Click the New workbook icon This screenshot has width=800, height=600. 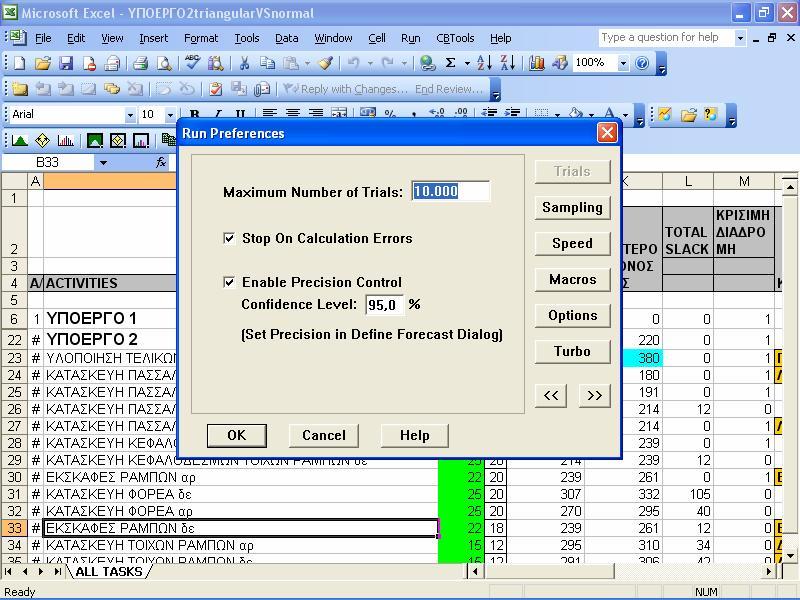coord(19,63)
